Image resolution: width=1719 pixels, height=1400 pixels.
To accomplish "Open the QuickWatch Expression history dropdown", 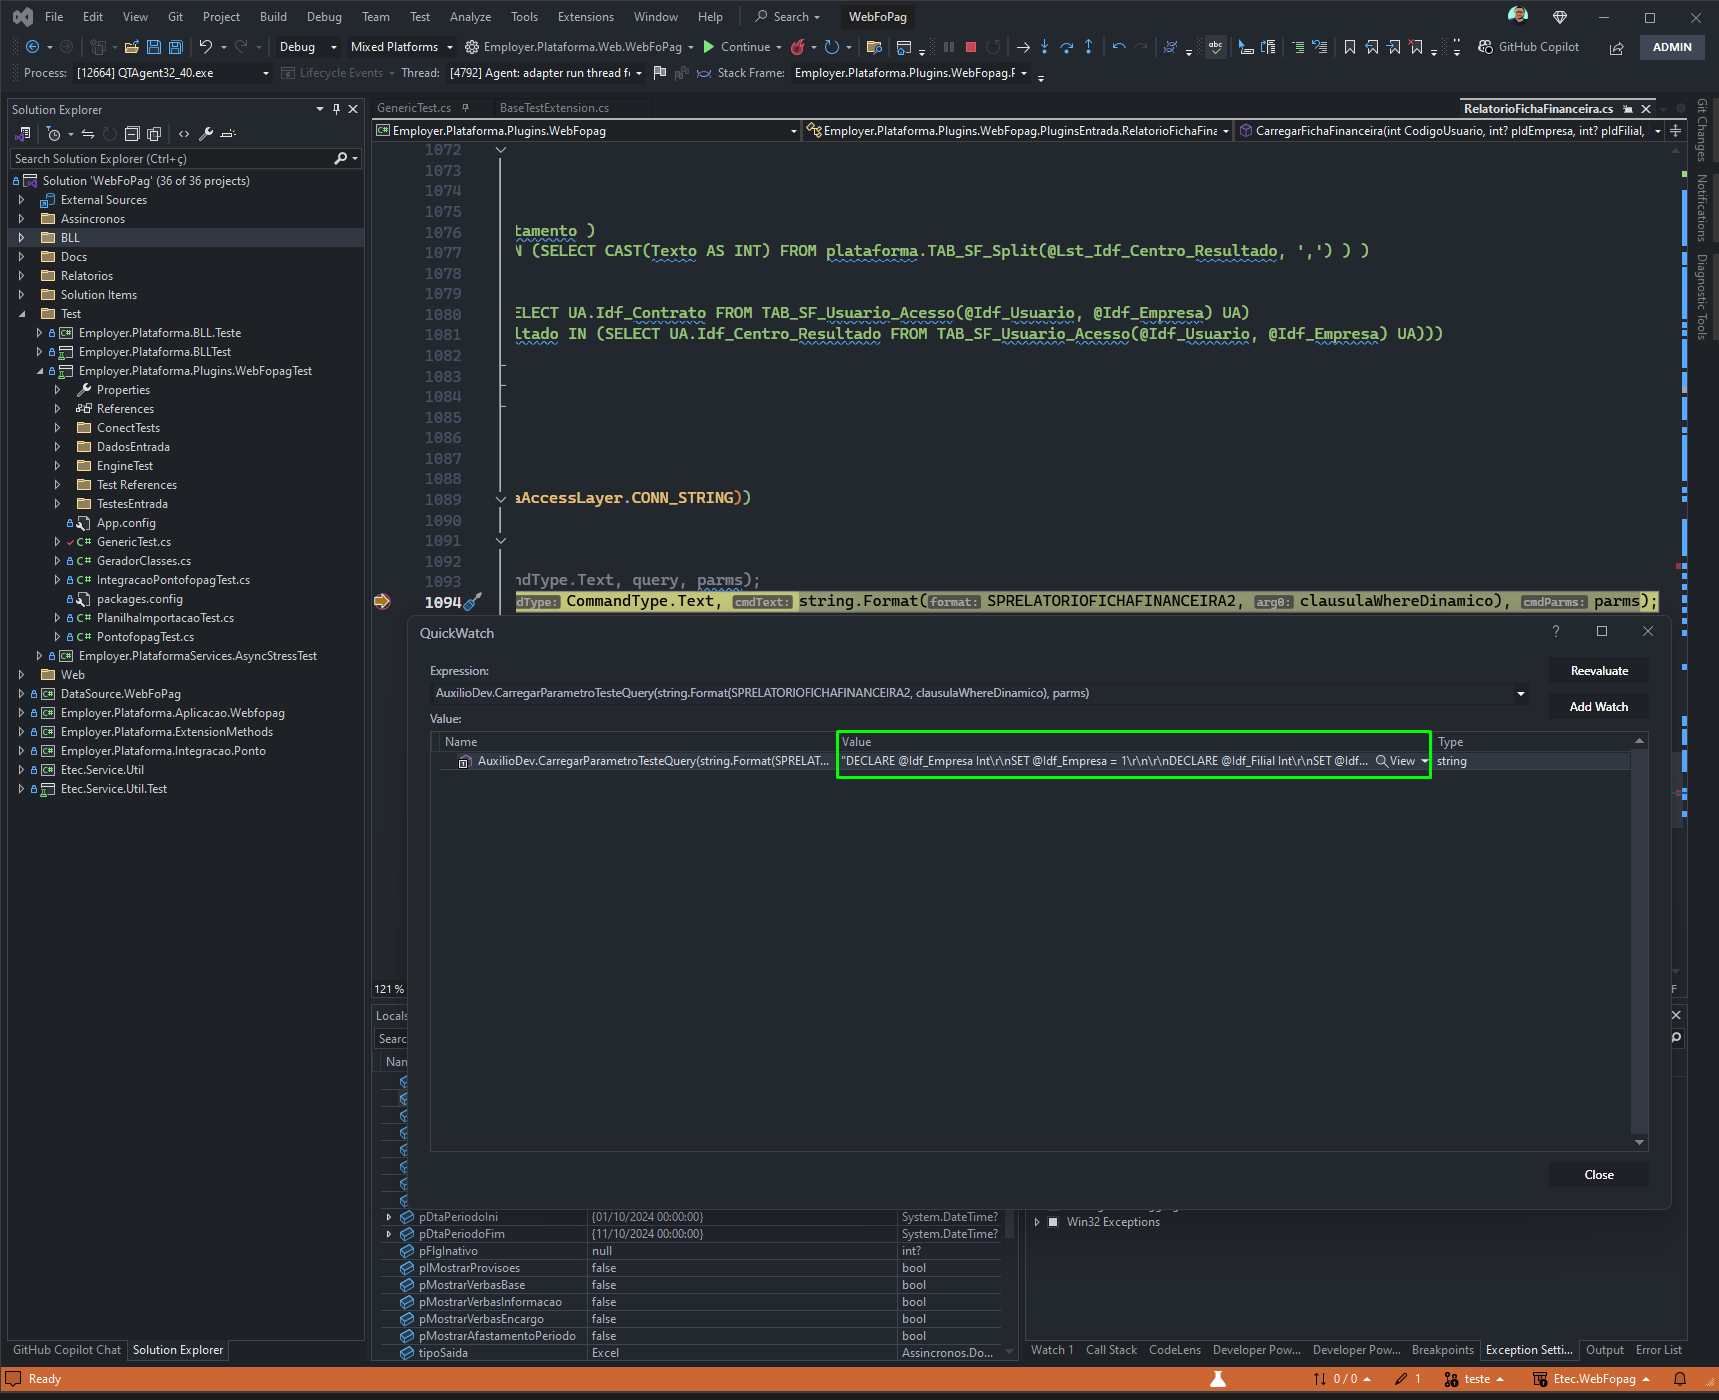I will click(x=1521, y=693).
